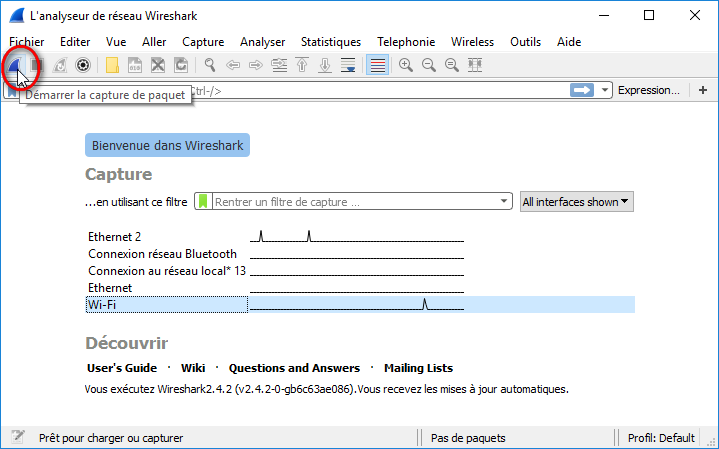719x449 pixels.
Task: Click the green capture filter bookmark icon
Action: pyautogui.click(x=203, y=201)
